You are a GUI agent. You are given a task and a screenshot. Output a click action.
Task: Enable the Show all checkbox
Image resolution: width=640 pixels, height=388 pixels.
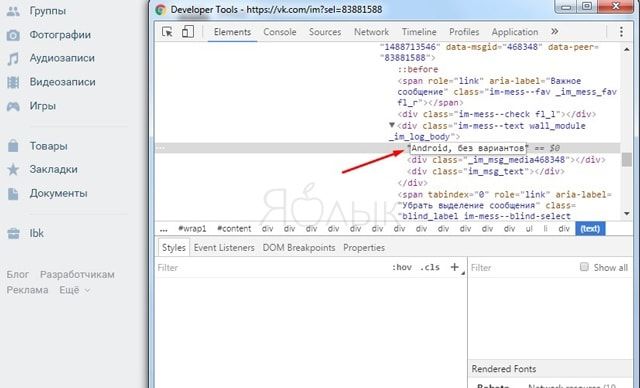584,267
